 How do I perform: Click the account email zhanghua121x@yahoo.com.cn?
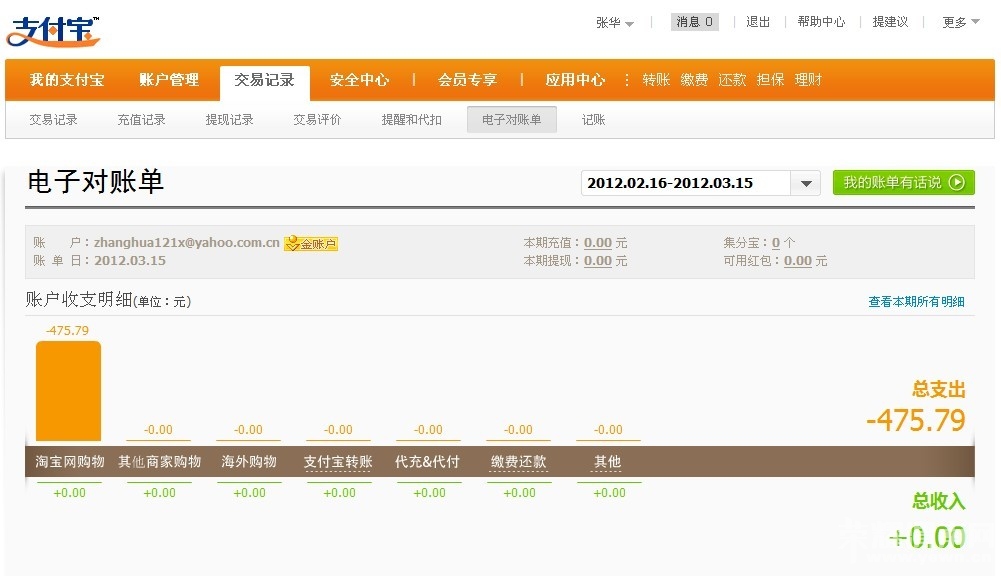(186, 243)
